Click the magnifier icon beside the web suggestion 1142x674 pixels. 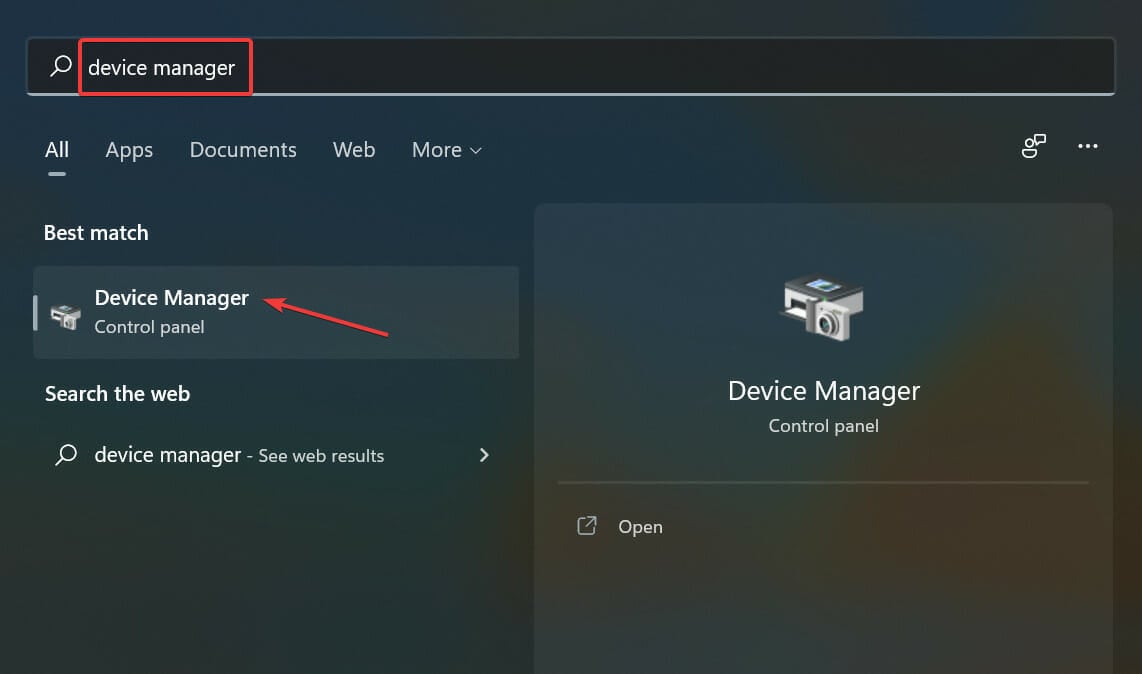pos(65,455)
